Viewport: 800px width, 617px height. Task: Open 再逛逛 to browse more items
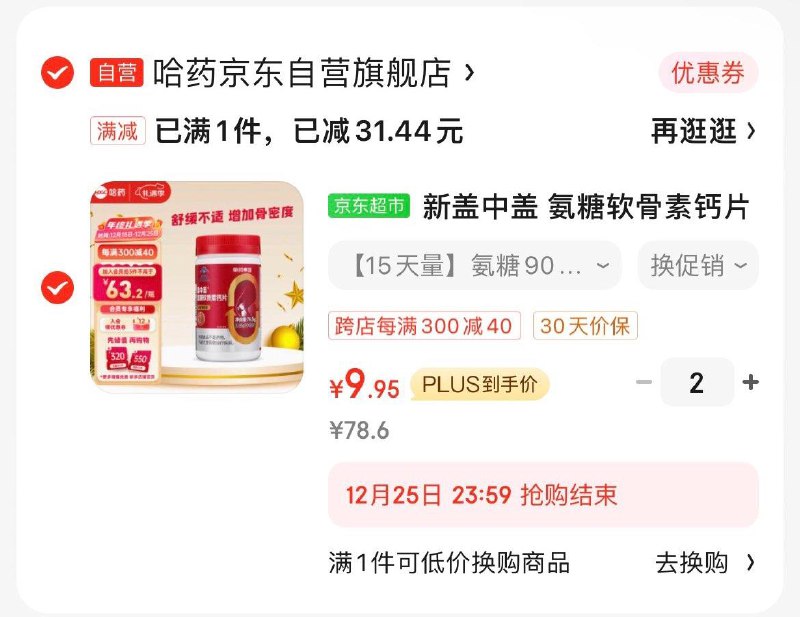(704, 131)
